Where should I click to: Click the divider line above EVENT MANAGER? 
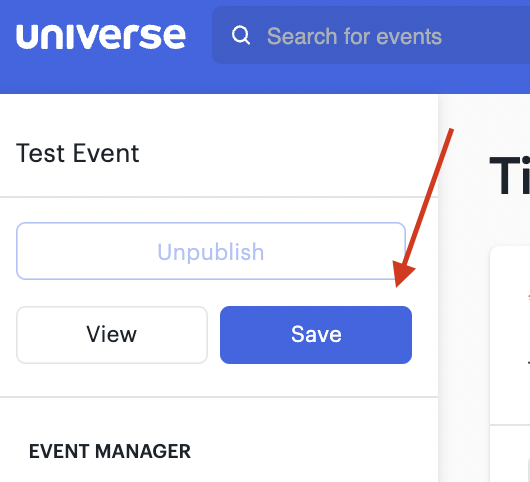(x=219, y=397)
